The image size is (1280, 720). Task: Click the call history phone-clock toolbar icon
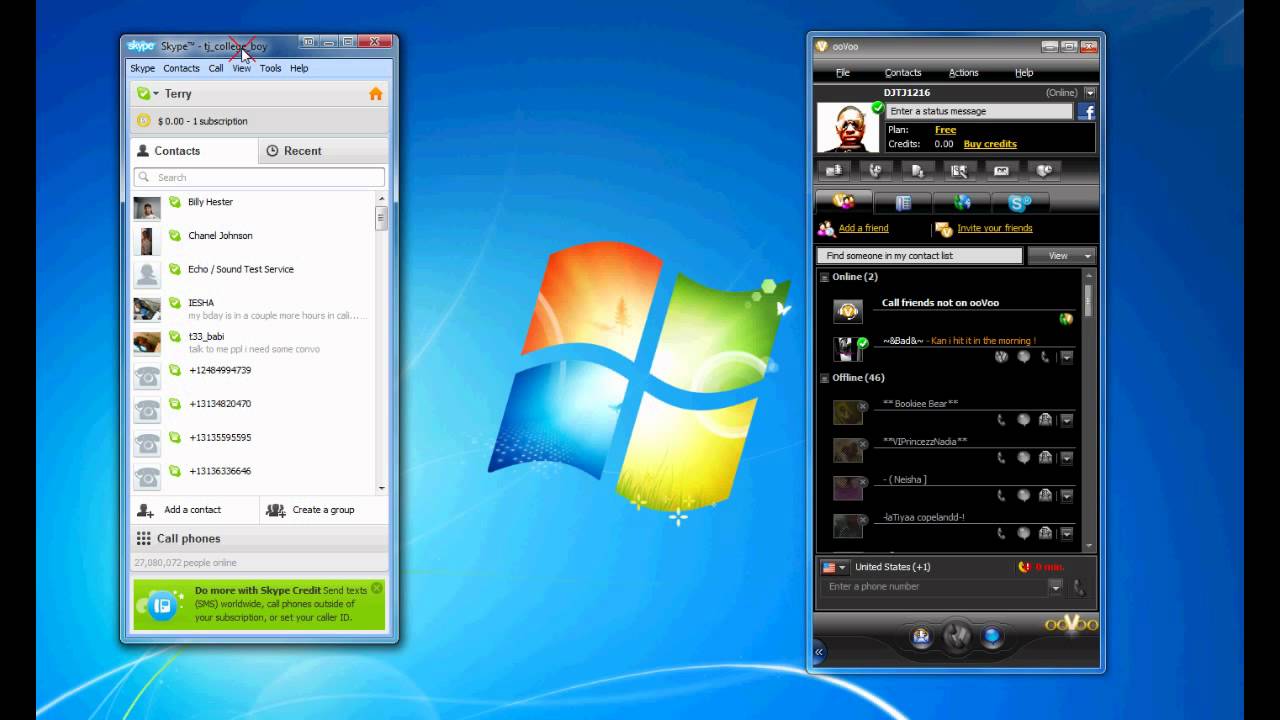coord(876,171)
